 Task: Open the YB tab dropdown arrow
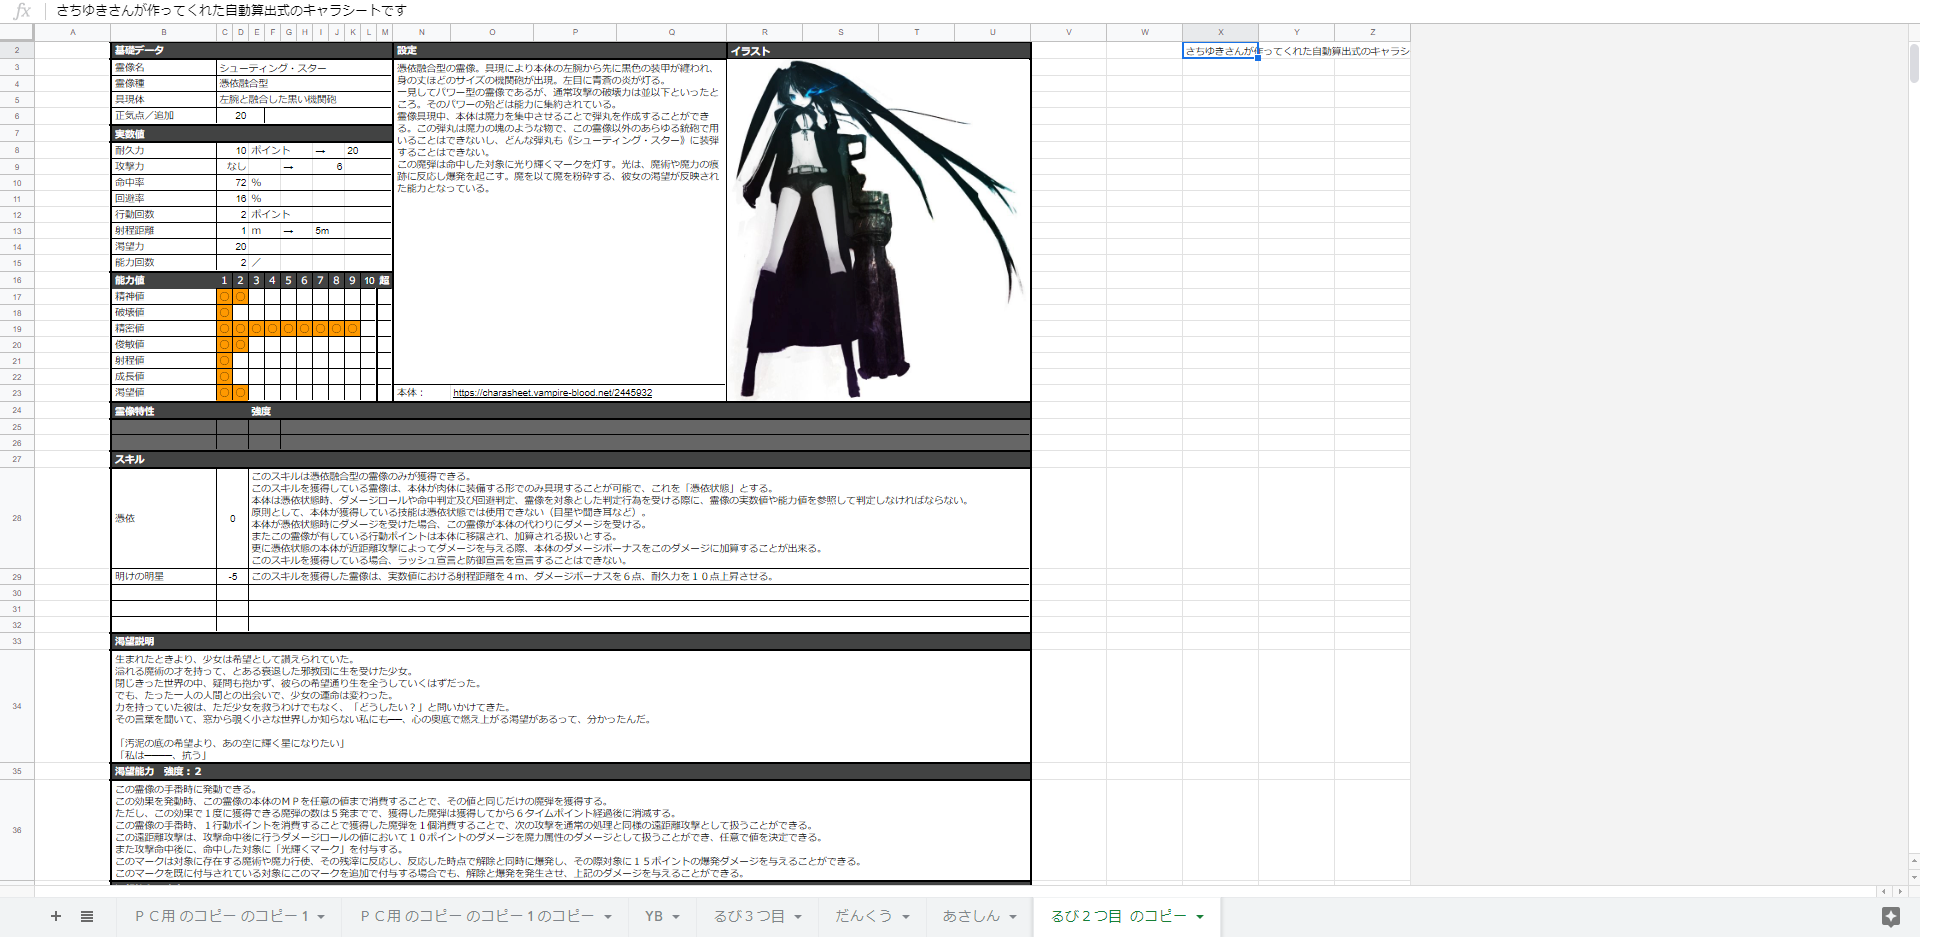point(676,917)
